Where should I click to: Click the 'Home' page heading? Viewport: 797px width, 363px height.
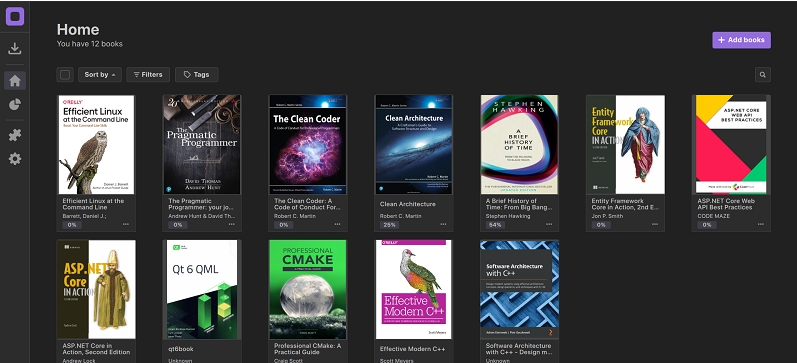click(x=78, y=29)
